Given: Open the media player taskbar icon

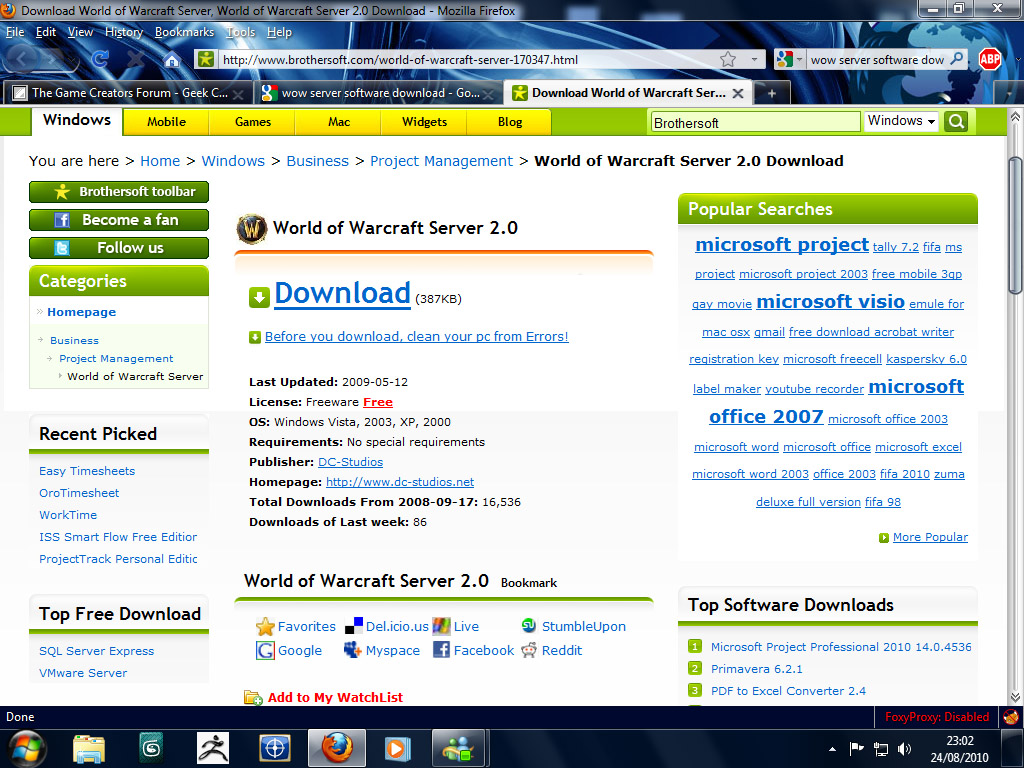Looking at the screenshot, I should point(397,748).
